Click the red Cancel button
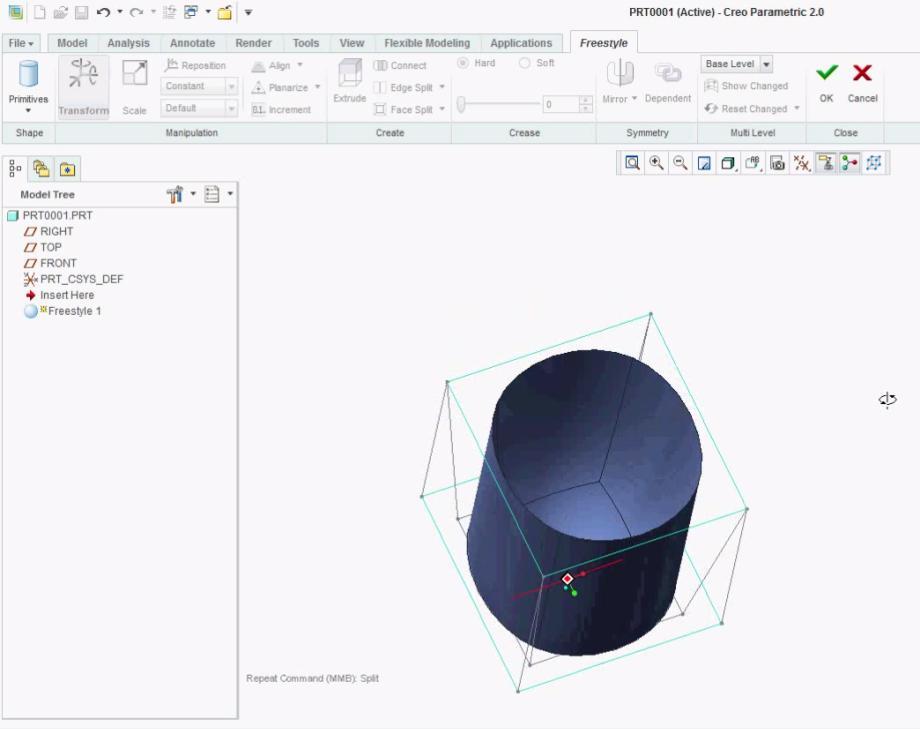This screenshot has height=729, width=920. [862, 82]
